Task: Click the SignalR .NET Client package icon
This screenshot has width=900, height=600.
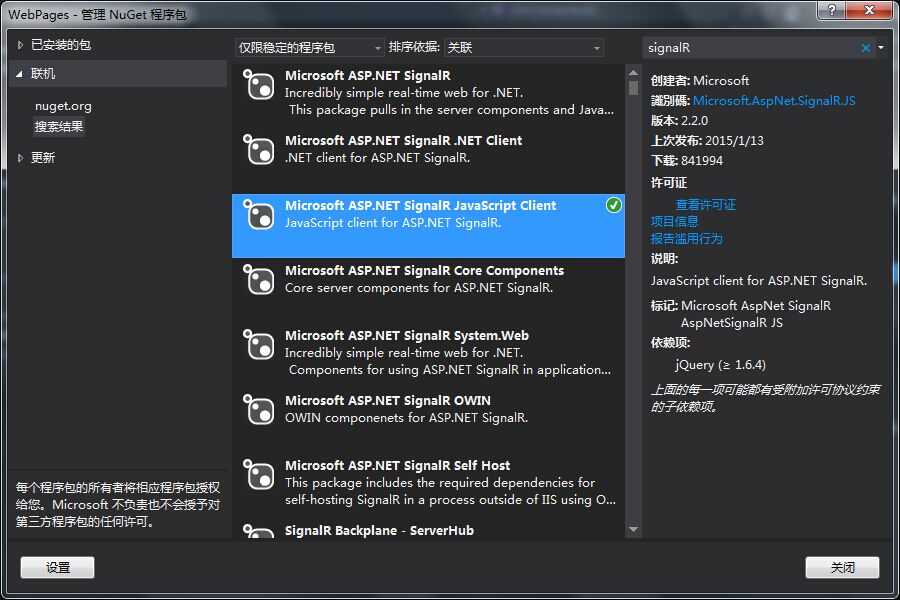Action: pyautogui.click(x=259, y=150)
